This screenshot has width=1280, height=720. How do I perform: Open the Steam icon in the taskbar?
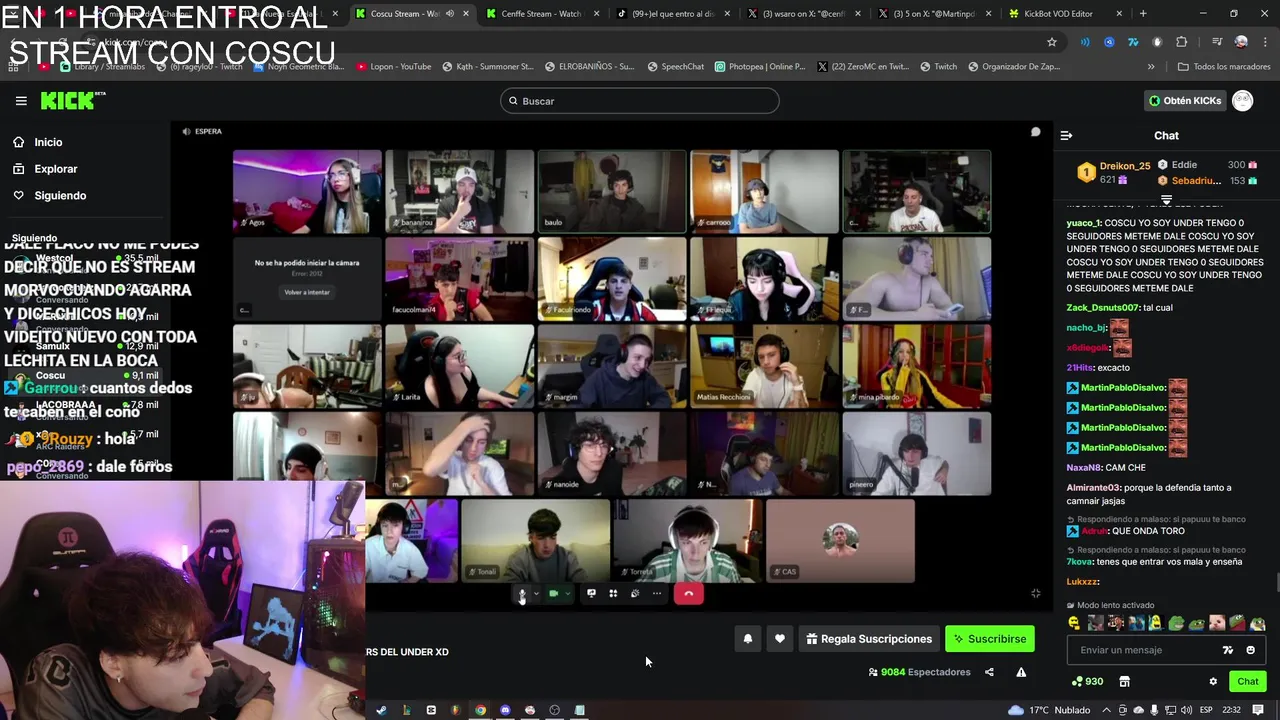tap(381, 710)
